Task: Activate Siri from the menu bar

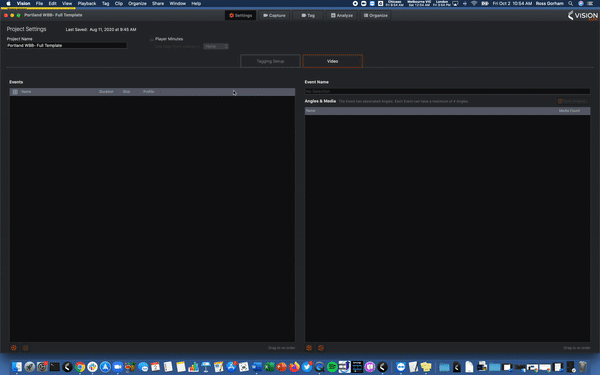Action: coord(580,3)
